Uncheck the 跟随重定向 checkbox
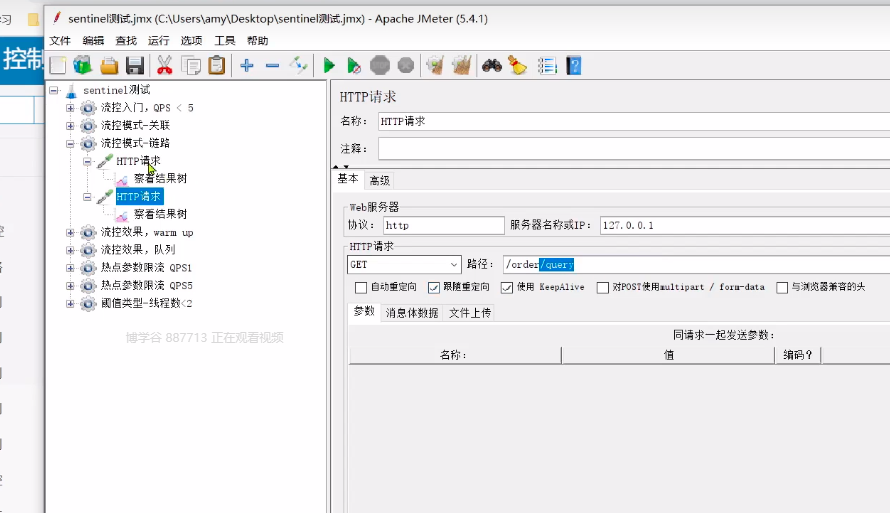 click(x=434, y=288)
